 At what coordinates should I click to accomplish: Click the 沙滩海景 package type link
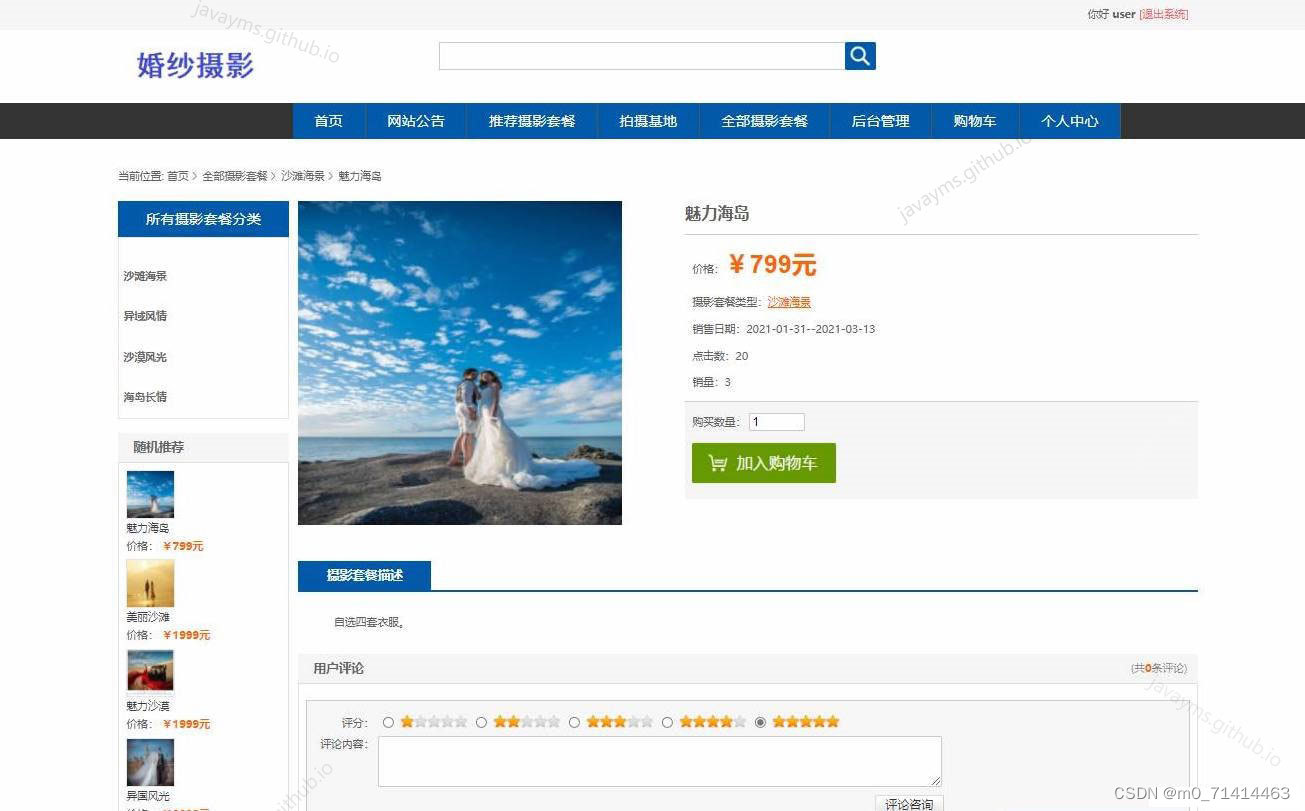[789, 302]
